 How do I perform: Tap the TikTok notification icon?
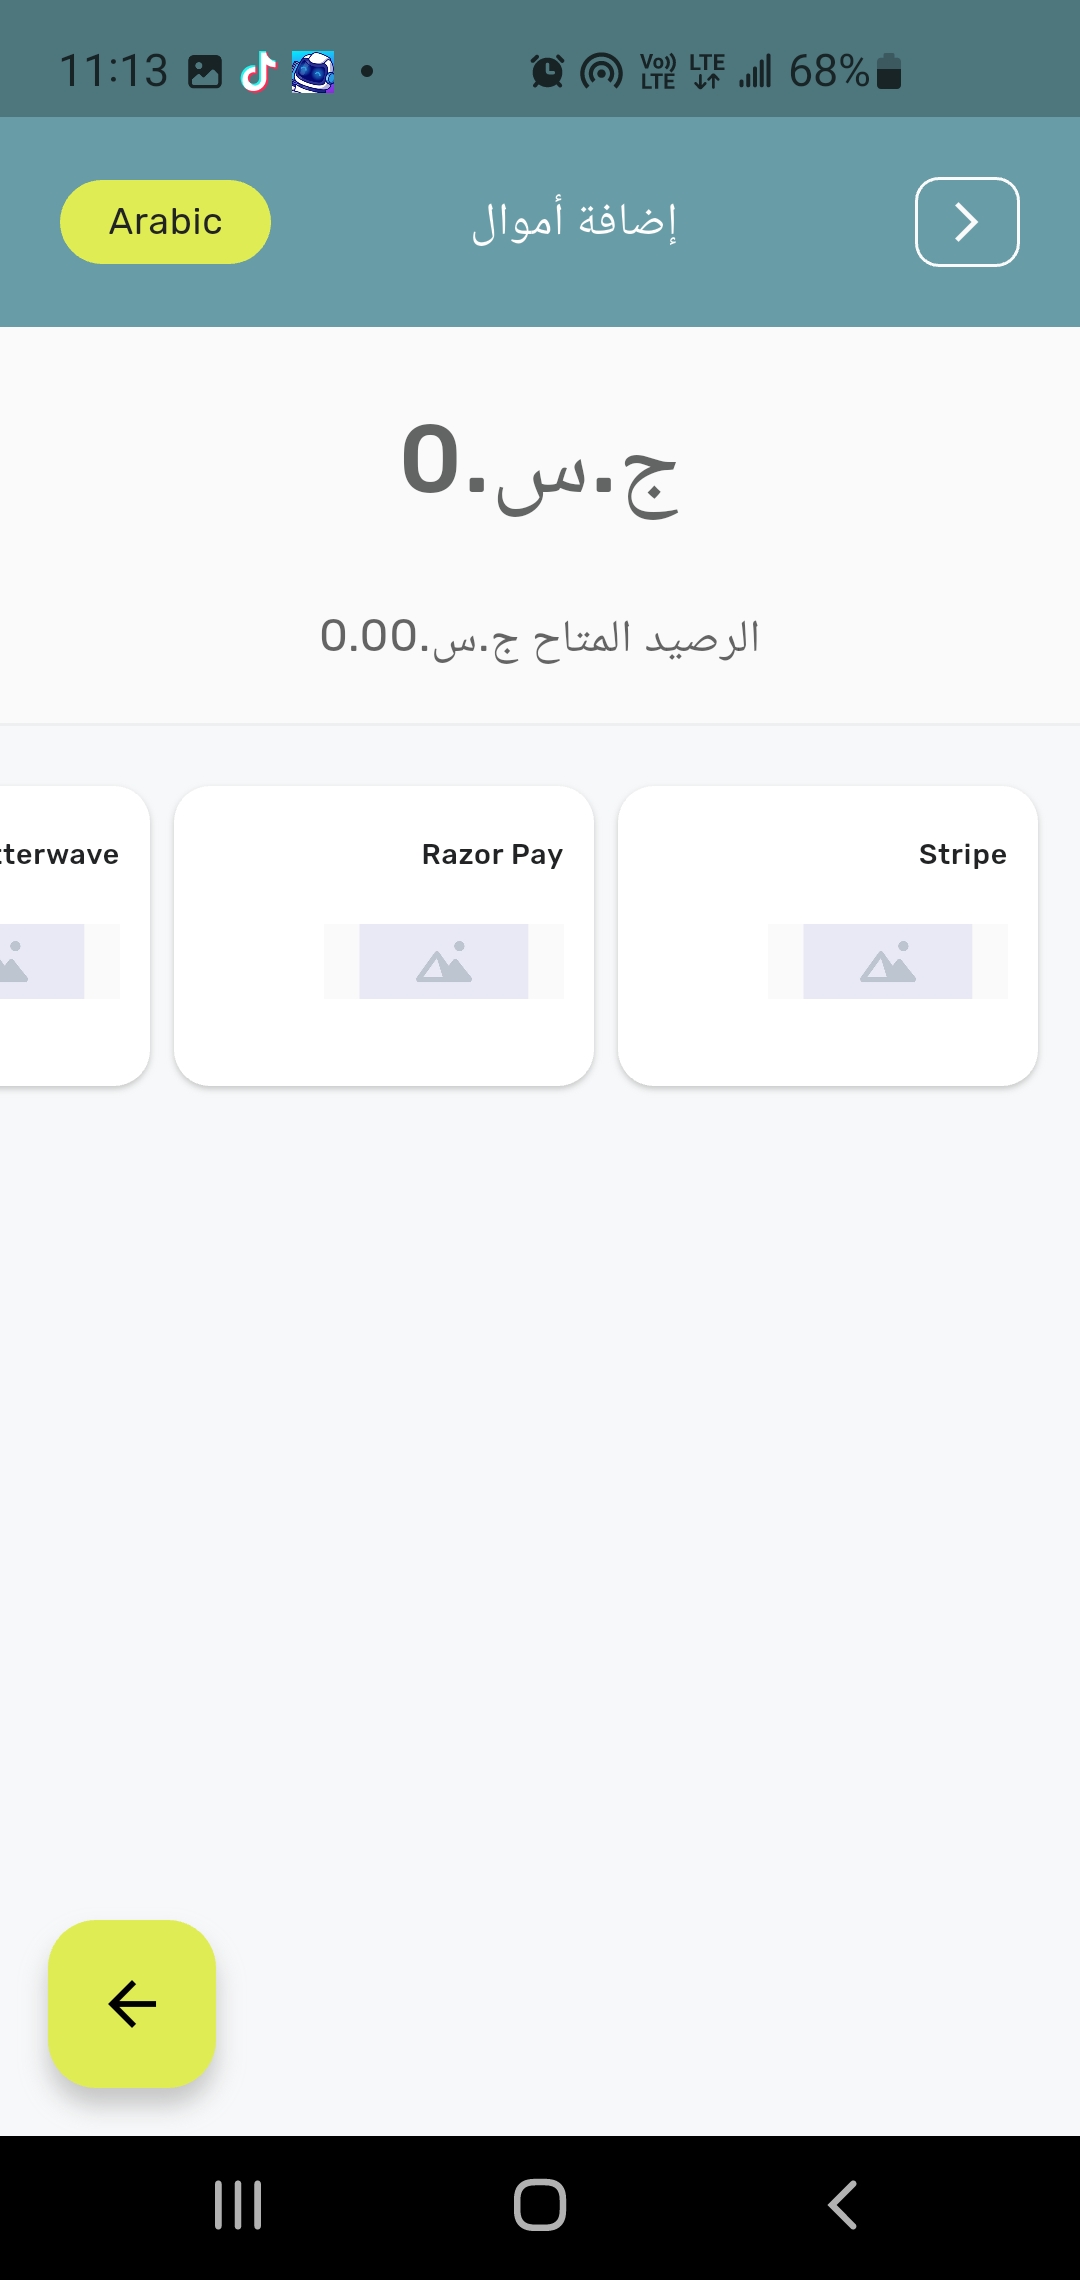tap(258, 71)
